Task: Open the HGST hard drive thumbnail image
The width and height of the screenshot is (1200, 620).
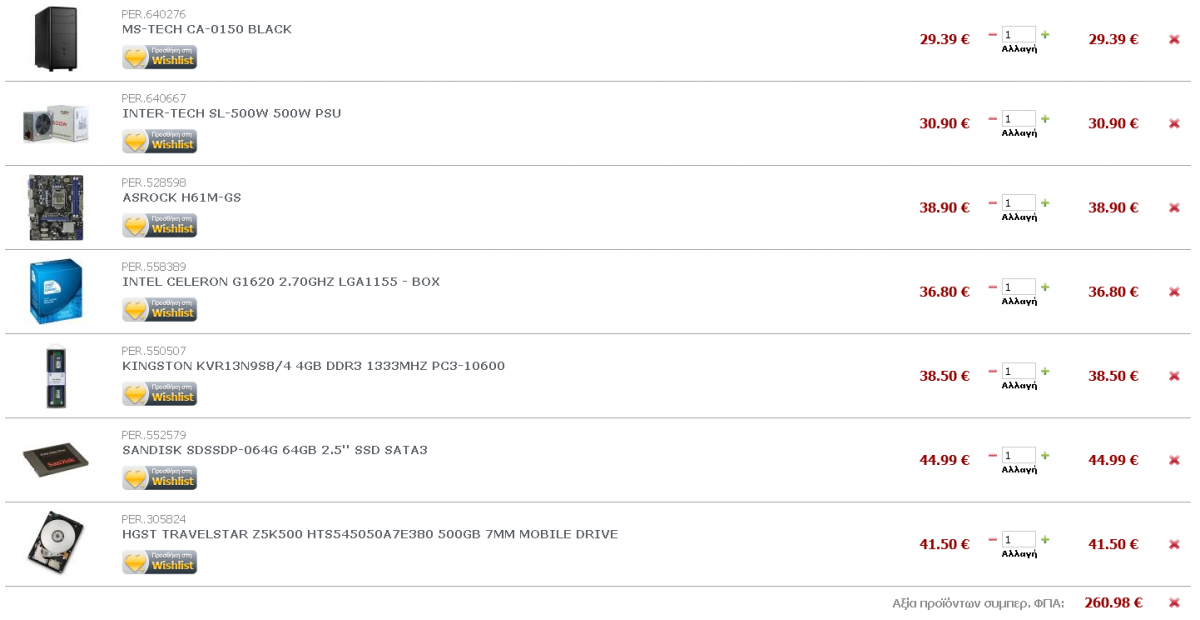Action: coord(56,543)
